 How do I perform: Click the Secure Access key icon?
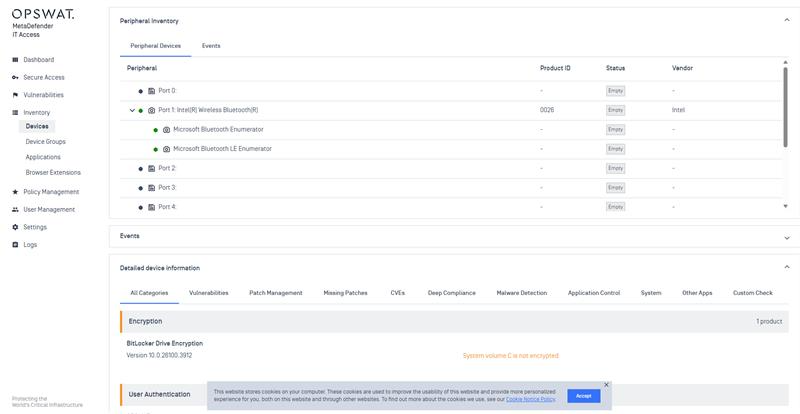pyautogui.click(x=15, y=78)
